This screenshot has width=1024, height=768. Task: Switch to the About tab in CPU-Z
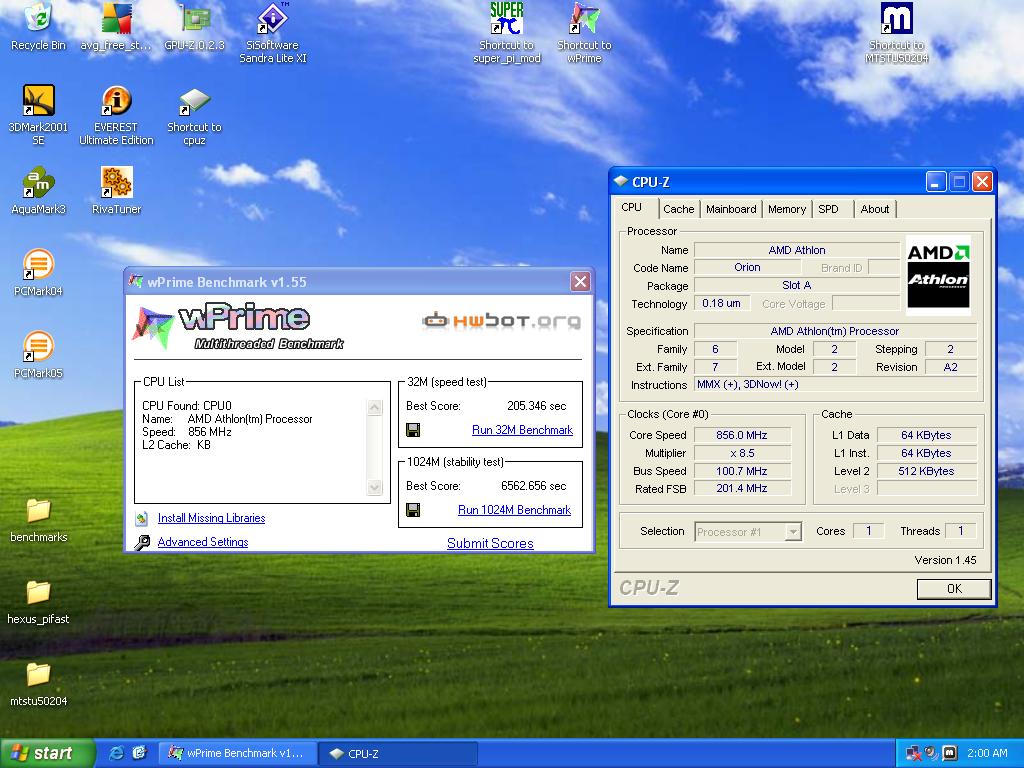874,209
